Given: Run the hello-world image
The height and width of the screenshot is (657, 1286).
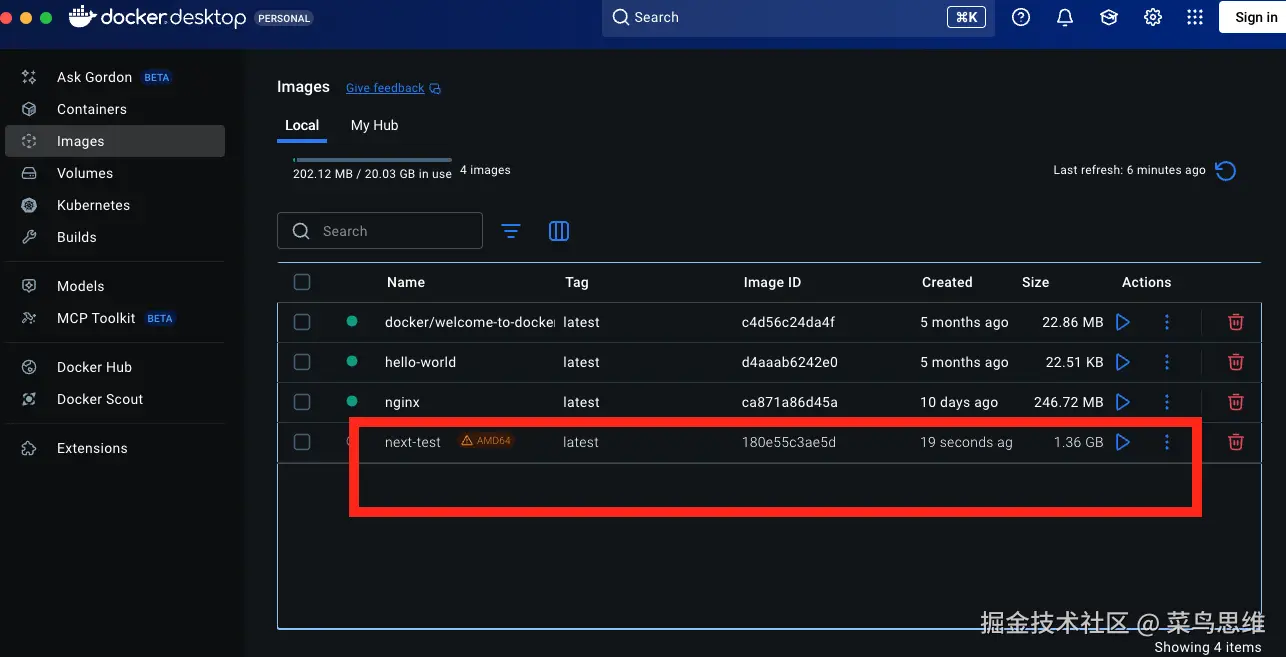Looking at the screenshot, I should tap(1123, 362).
